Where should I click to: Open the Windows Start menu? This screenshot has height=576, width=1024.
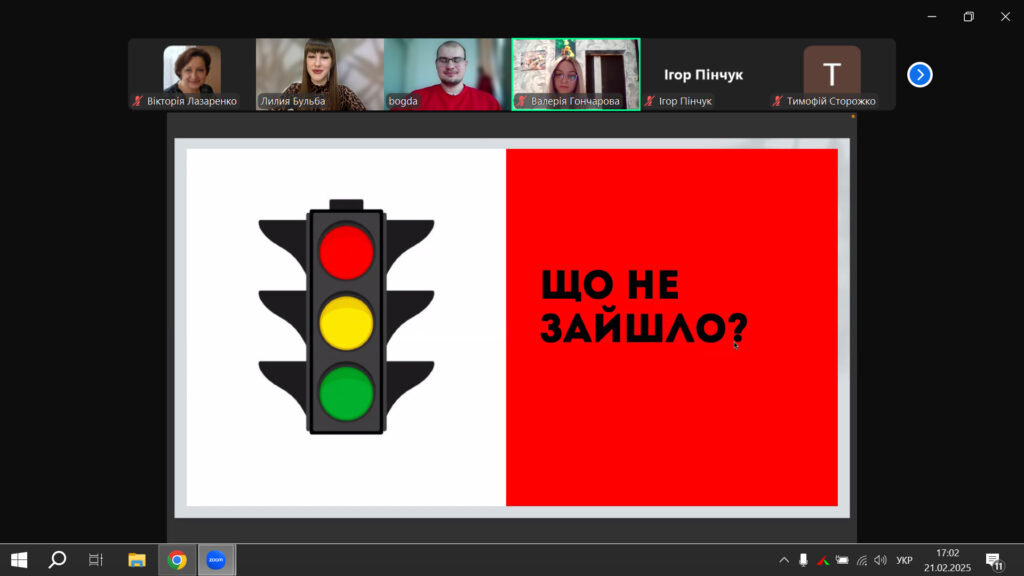pos(19,560)
